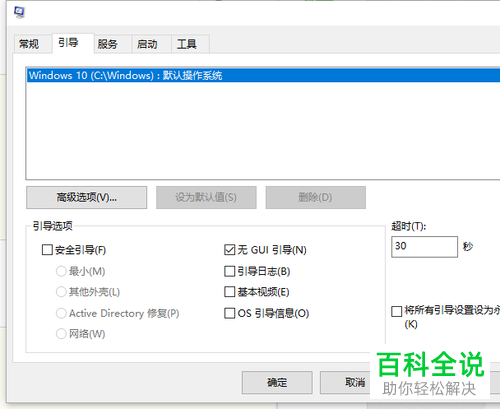
Task: Open the 工具 tab
Action: [x=190, y=44]
